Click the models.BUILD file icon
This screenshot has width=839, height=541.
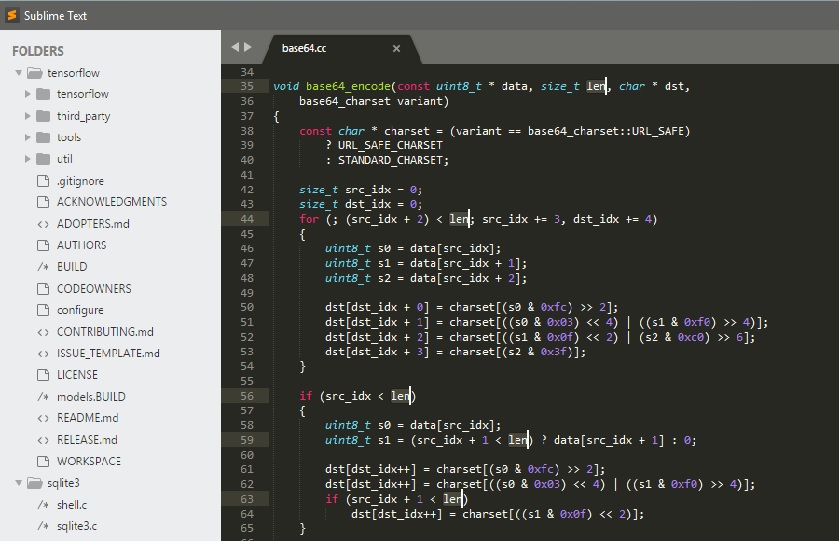pos(43,397)
